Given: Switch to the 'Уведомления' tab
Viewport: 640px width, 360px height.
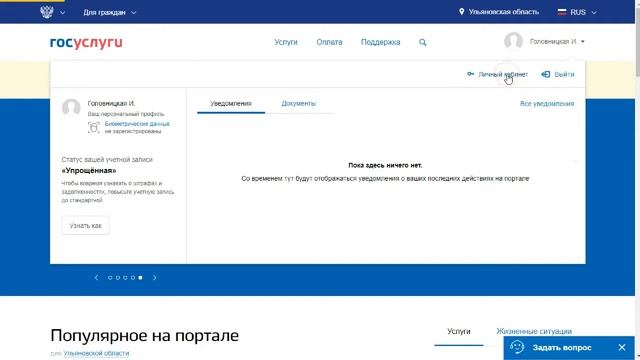Looking at the screenshot, I should click(x=231, y=104).
